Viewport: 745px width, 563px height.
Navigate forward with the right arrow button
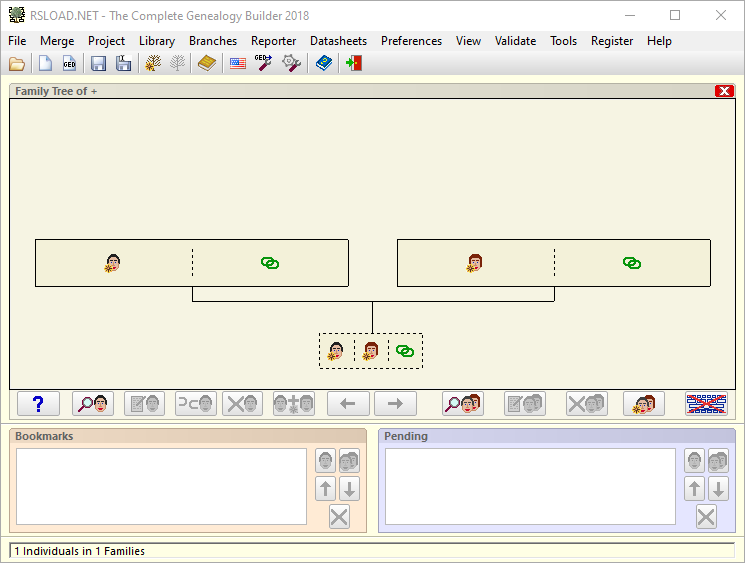[395, 404]
